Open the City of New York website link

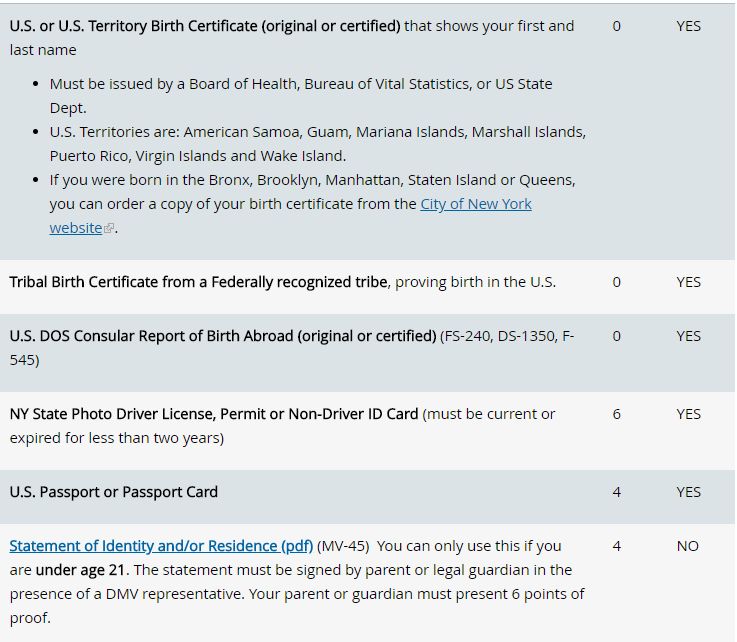coord(475,204)
